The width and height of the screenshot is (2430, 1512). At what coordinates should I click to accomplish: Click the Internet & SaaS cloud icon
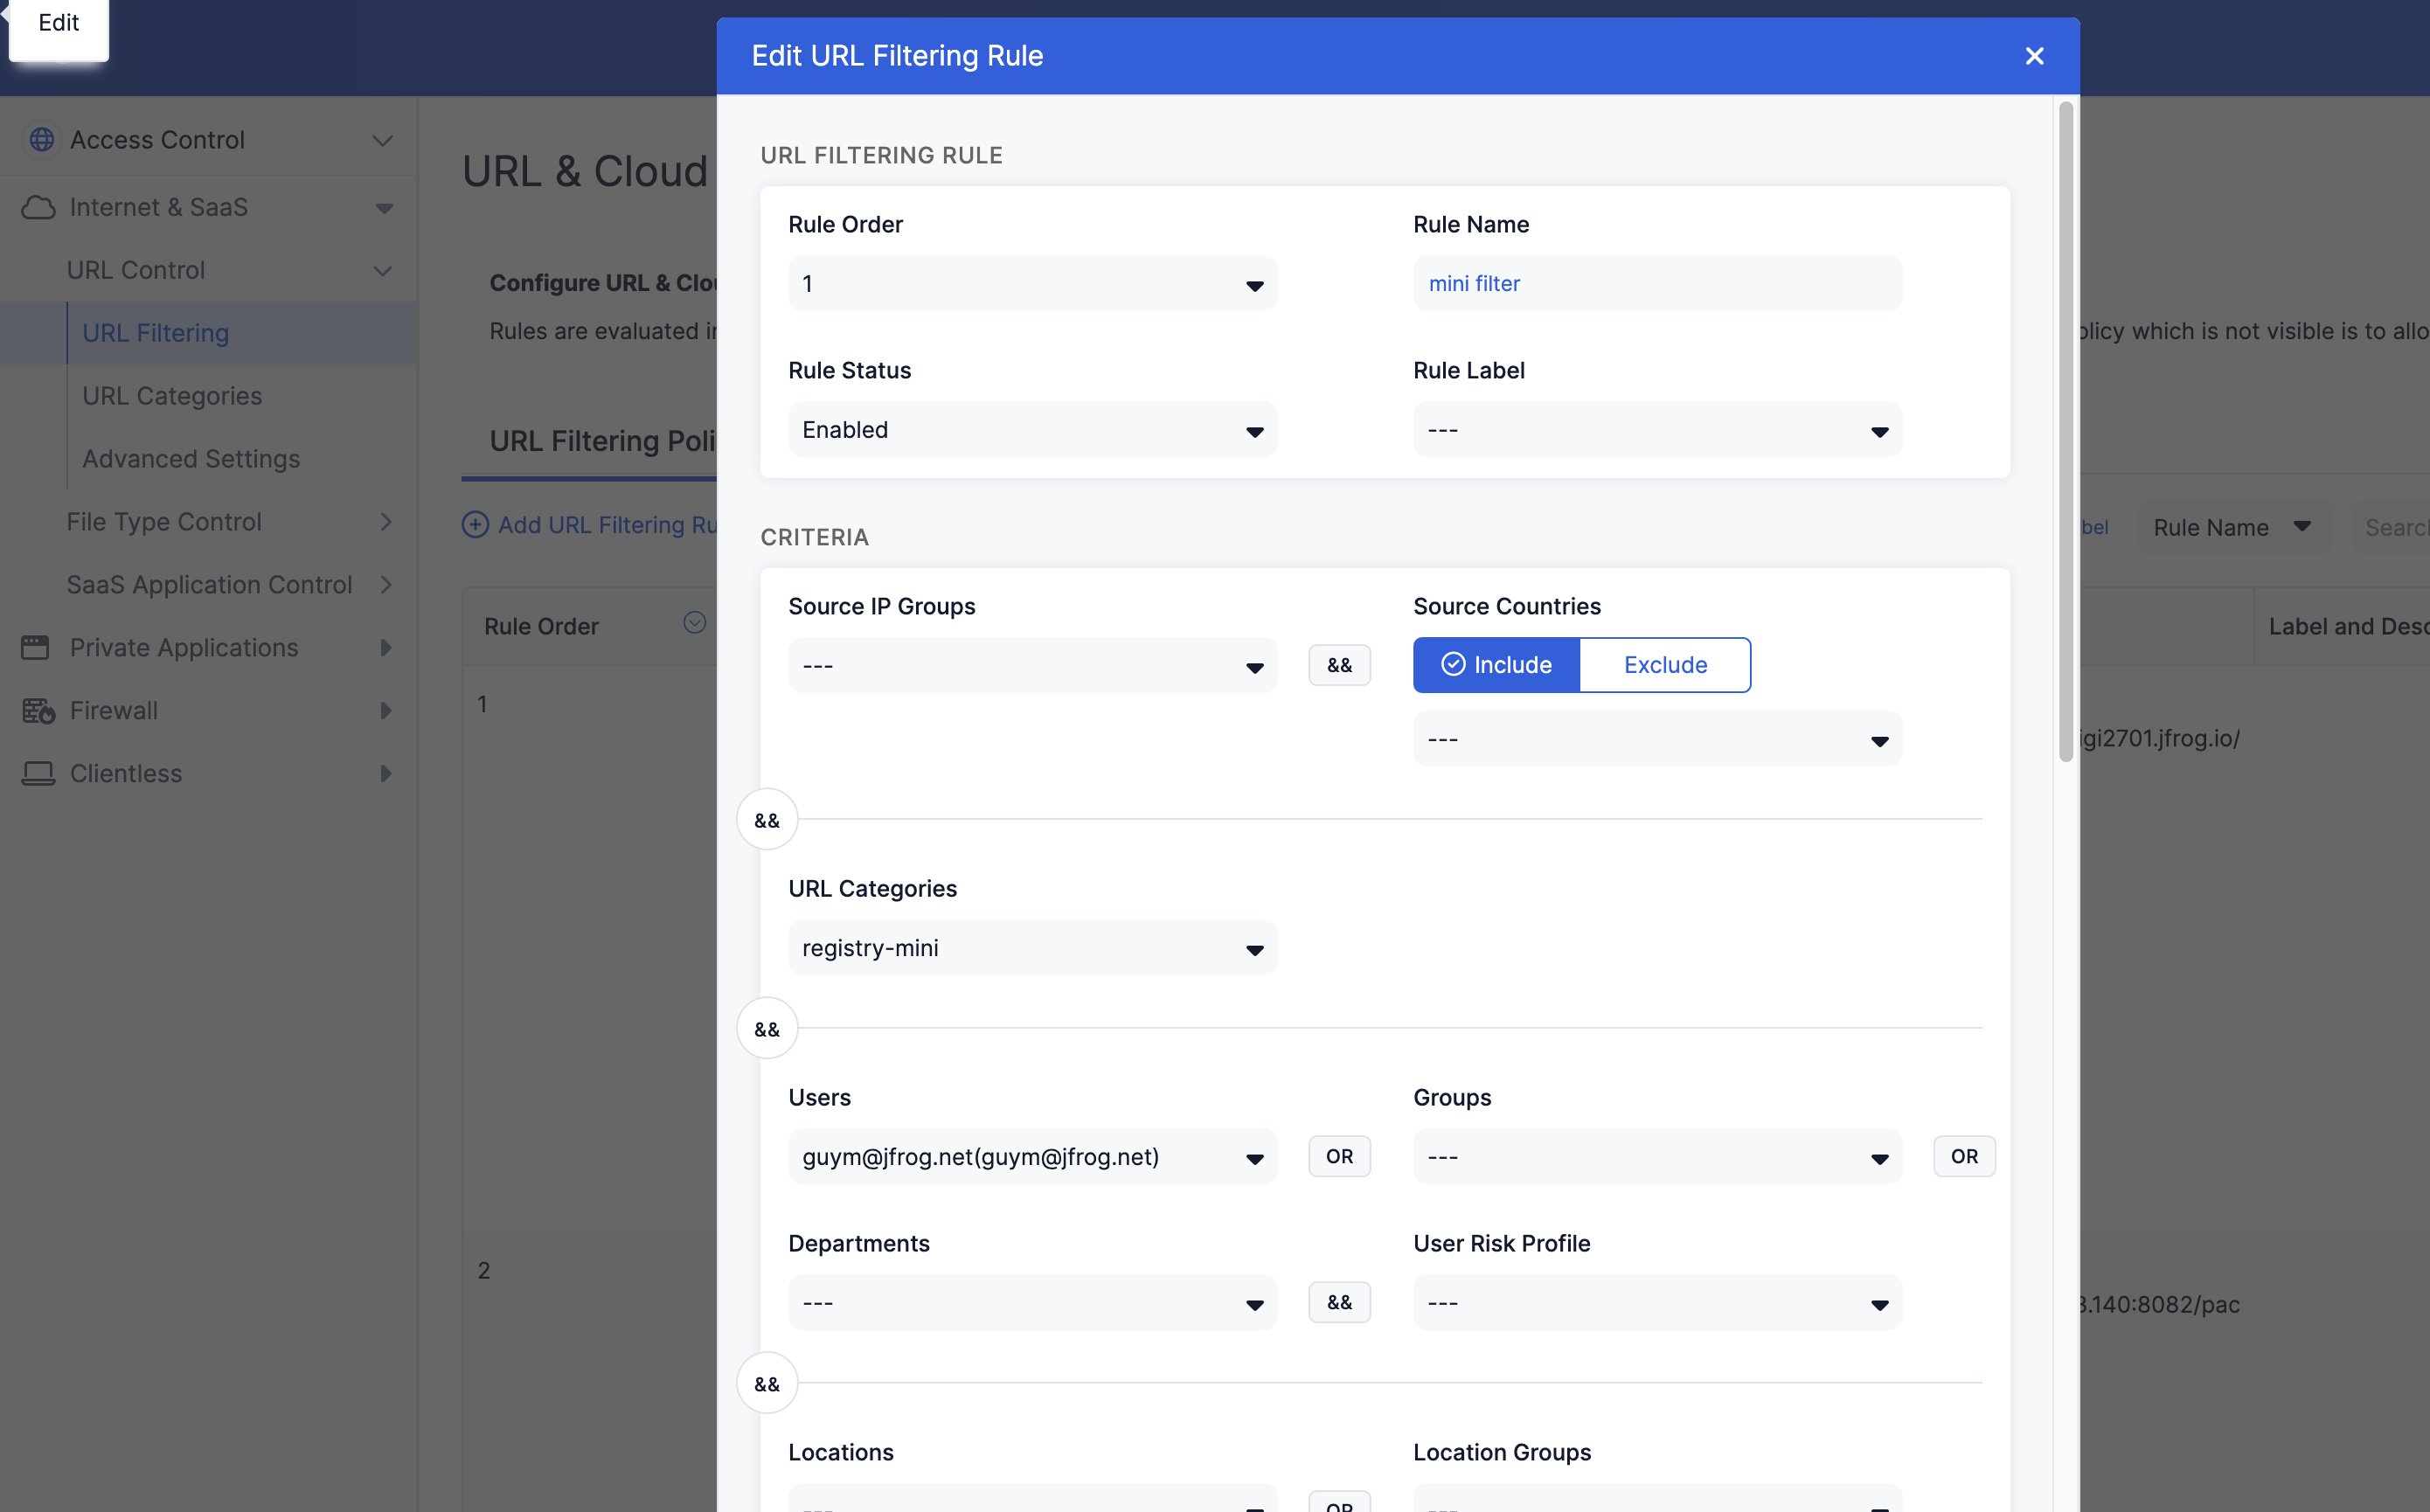(38, 207)
